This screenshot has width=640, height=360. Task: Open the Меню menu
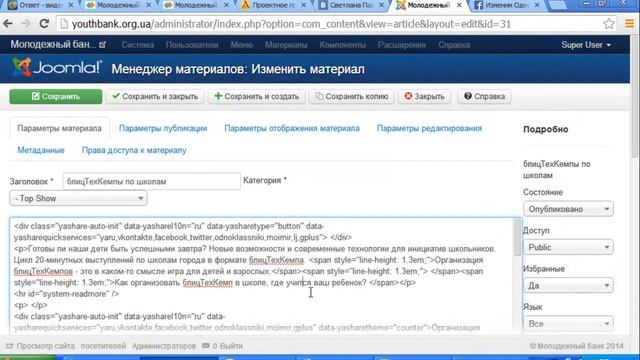(x=241, y=45)
